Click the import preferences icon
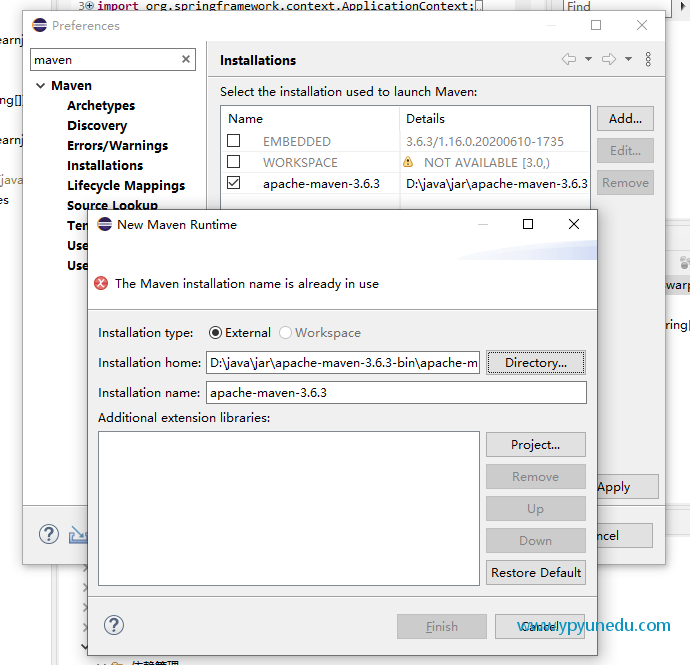This screenshot has height=665, width=690. pos(78,534)
